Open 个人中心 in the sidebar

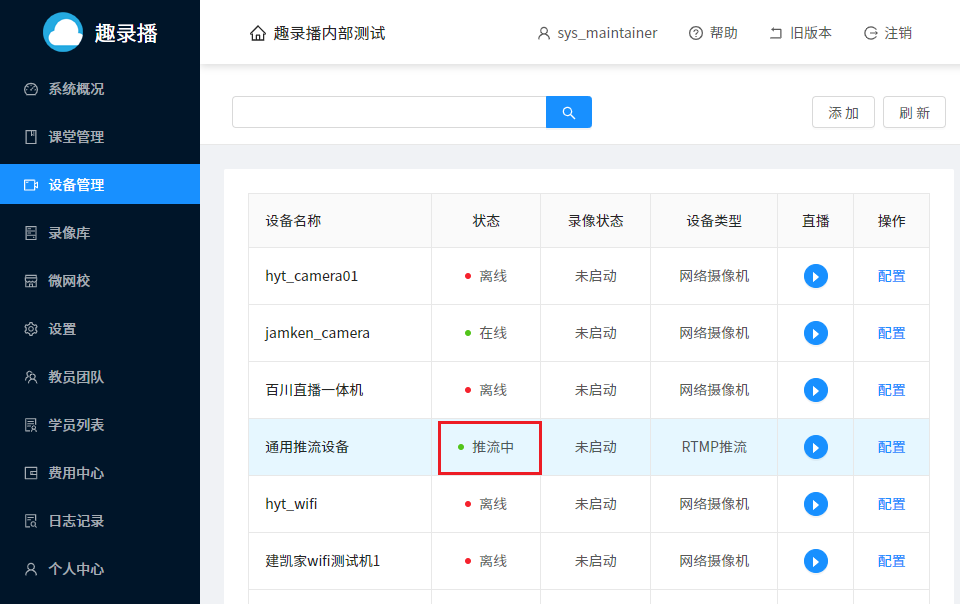tap(100, 569)
